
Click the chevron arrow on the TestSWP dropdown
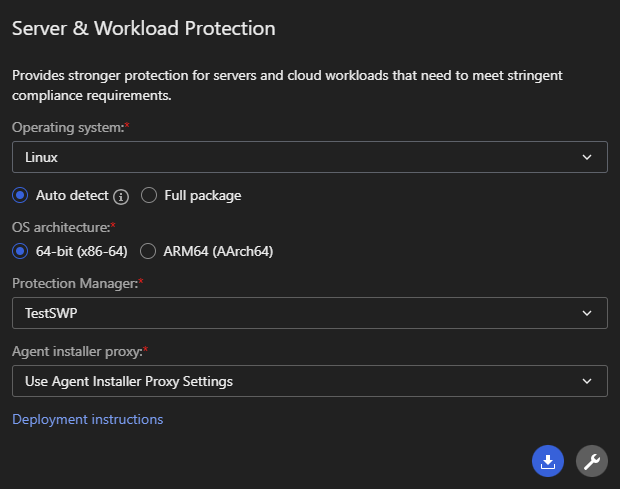tap(586, 313)
